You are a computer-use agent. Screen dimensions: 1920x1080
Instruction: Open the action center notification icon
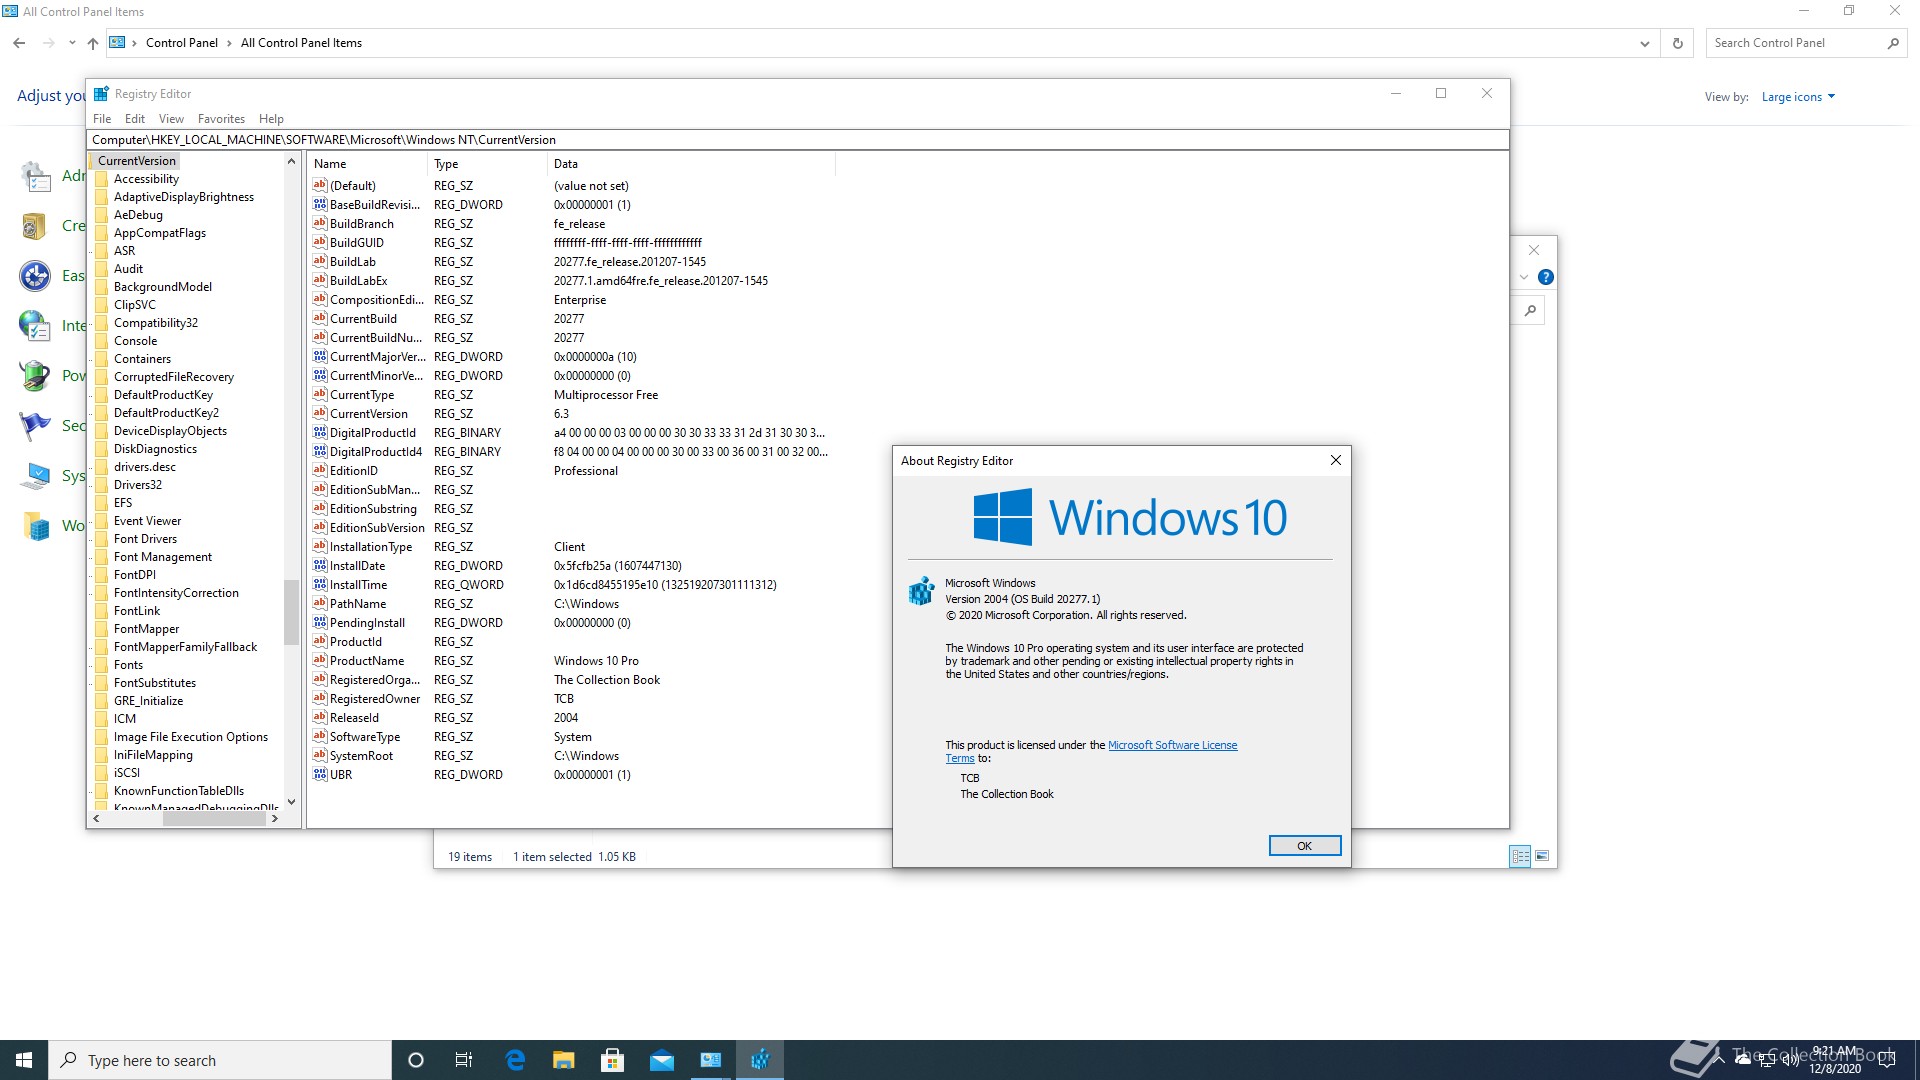point(1887,1060)
